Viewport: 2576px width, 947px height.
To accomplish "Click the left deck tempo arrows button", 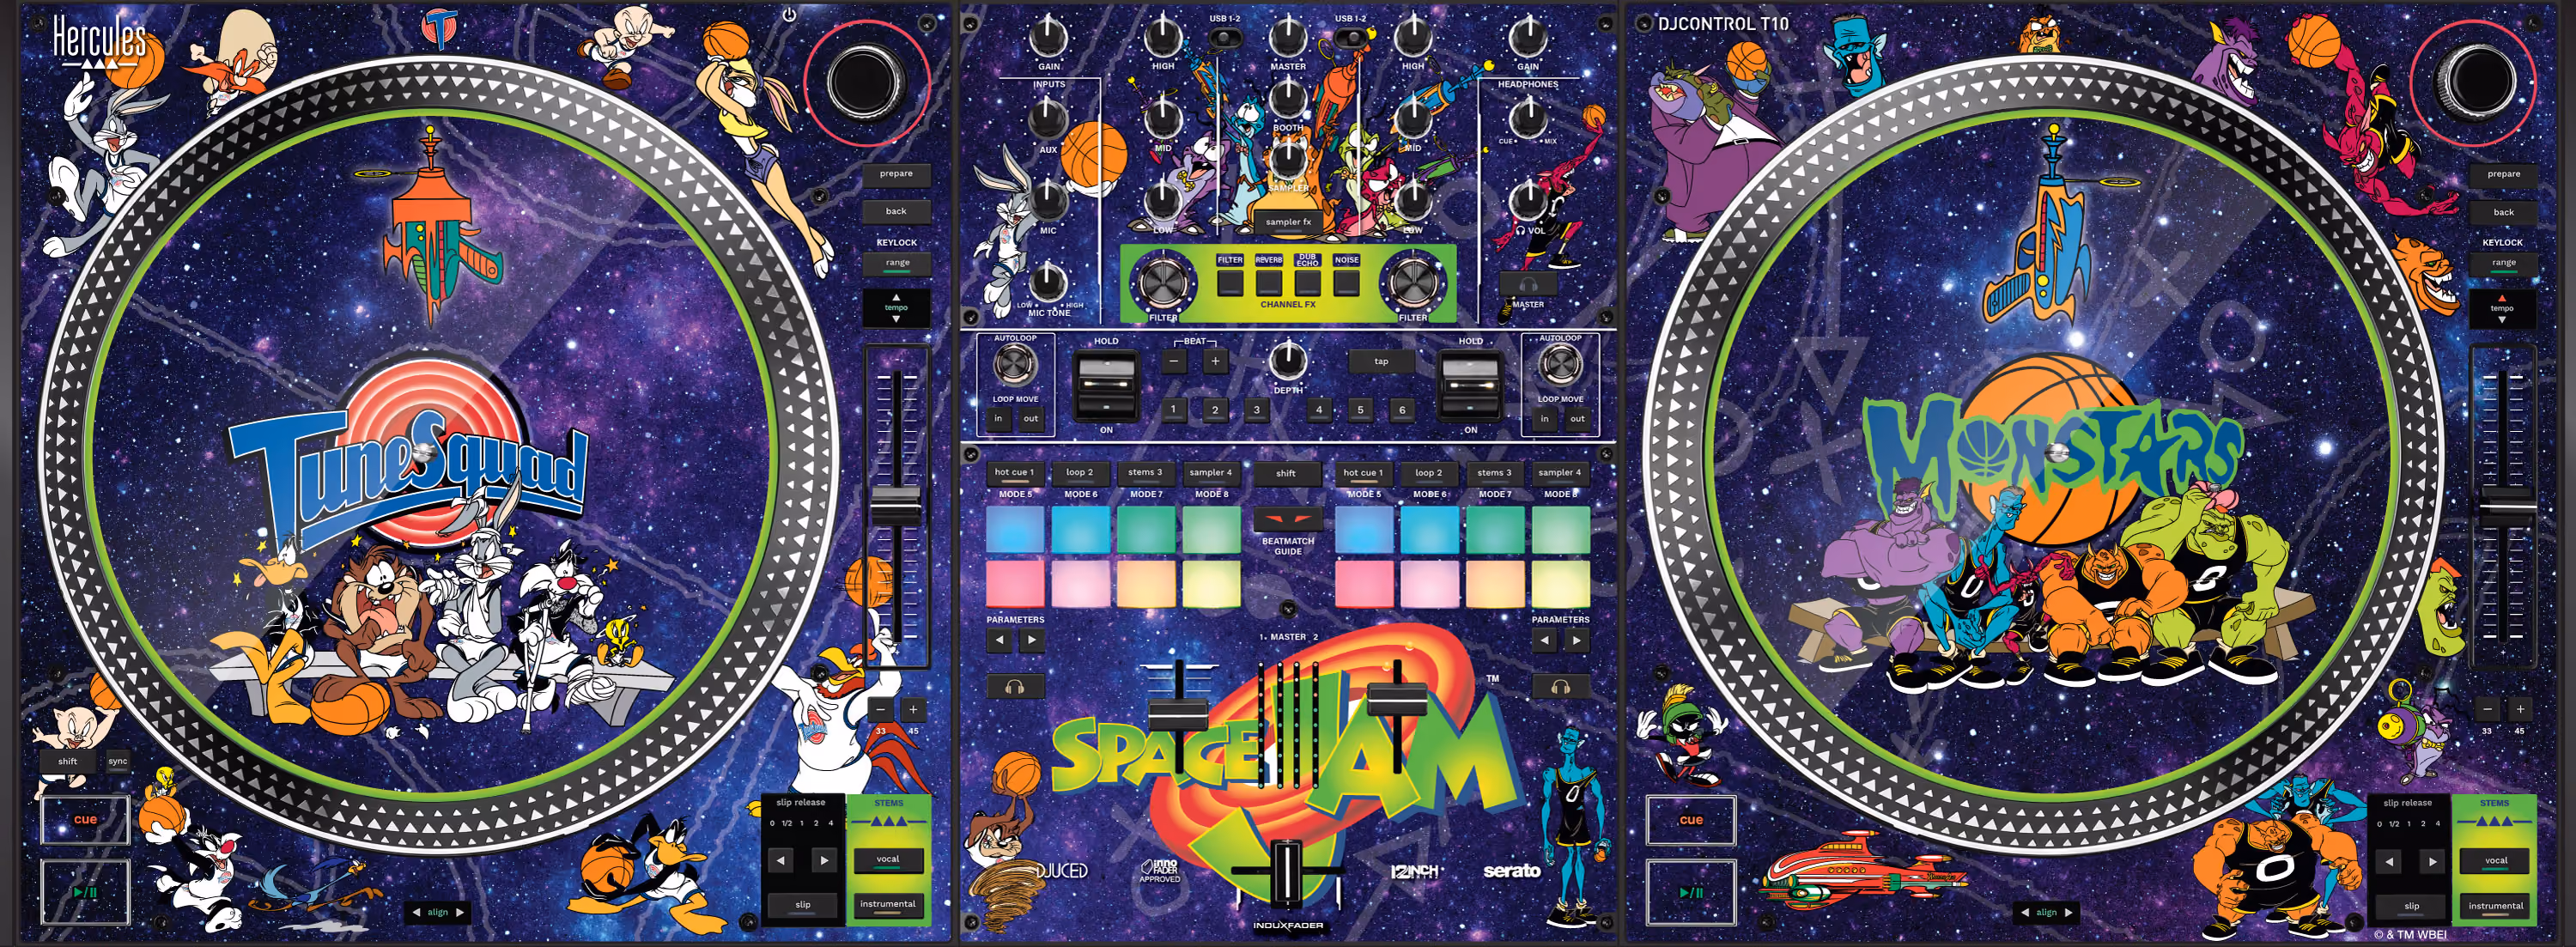I will [x=896, y=308].
